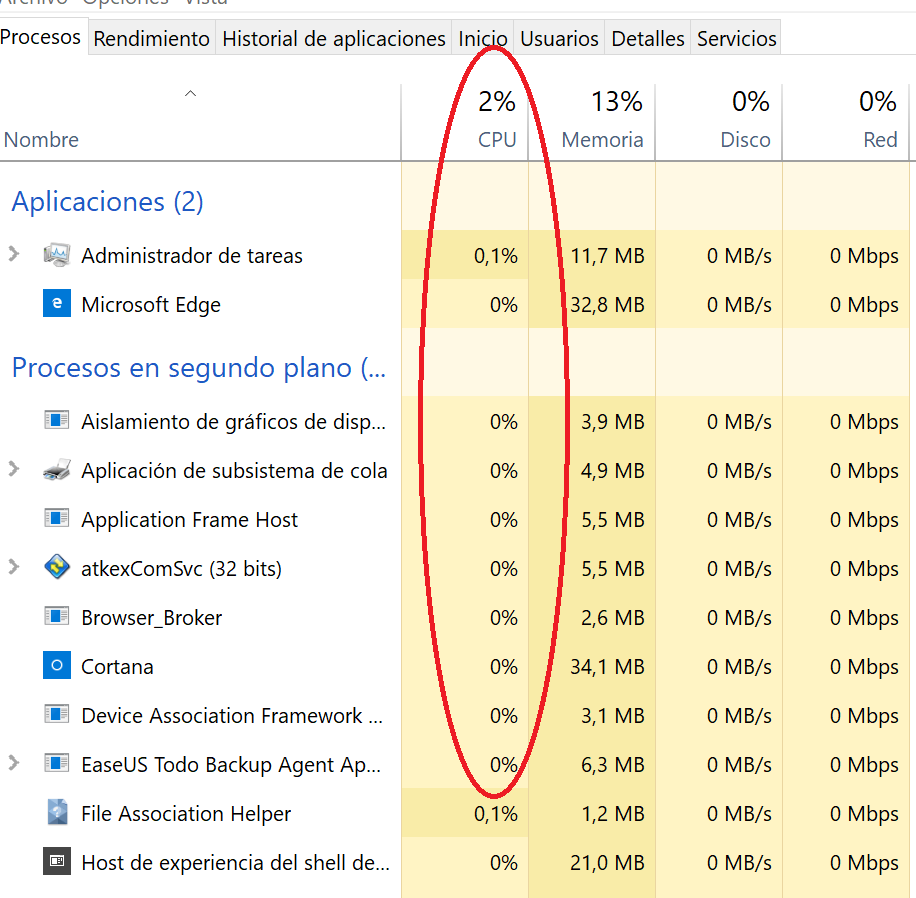This screenshot has width=916, height=898.
Task: Select the File Association Helper icon
Action: (x=57, y=813)
